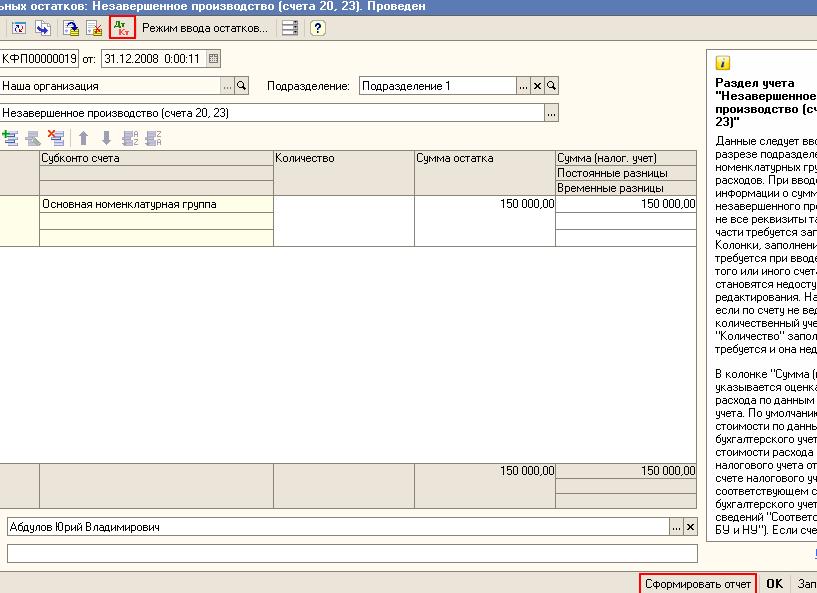Click the responsible field Абдулов Юрий Владимирович

(339, 527)
